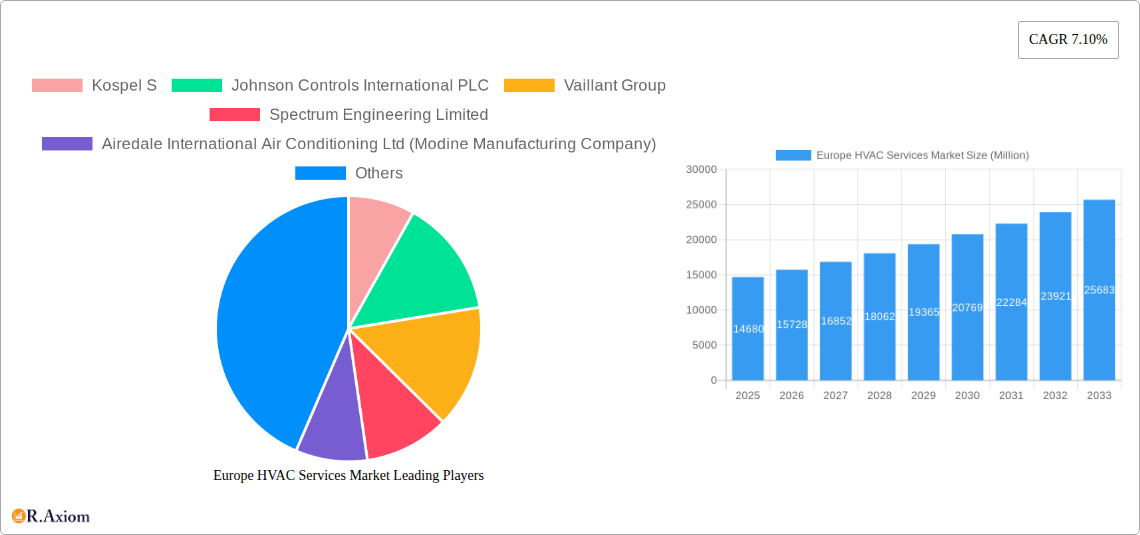Open the R.Axiom logo link
Screen dimensions: 1140x535
coord(51,516)
